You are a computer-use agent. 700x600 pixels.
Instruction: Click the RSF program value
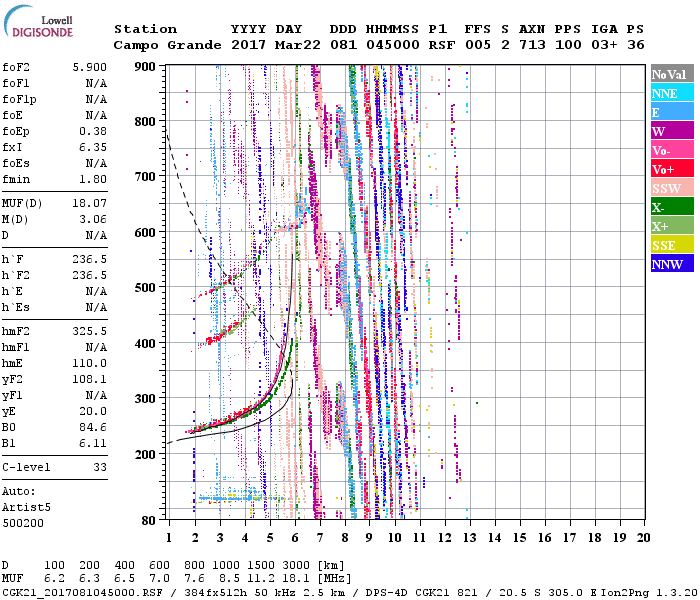click(442, 45)
